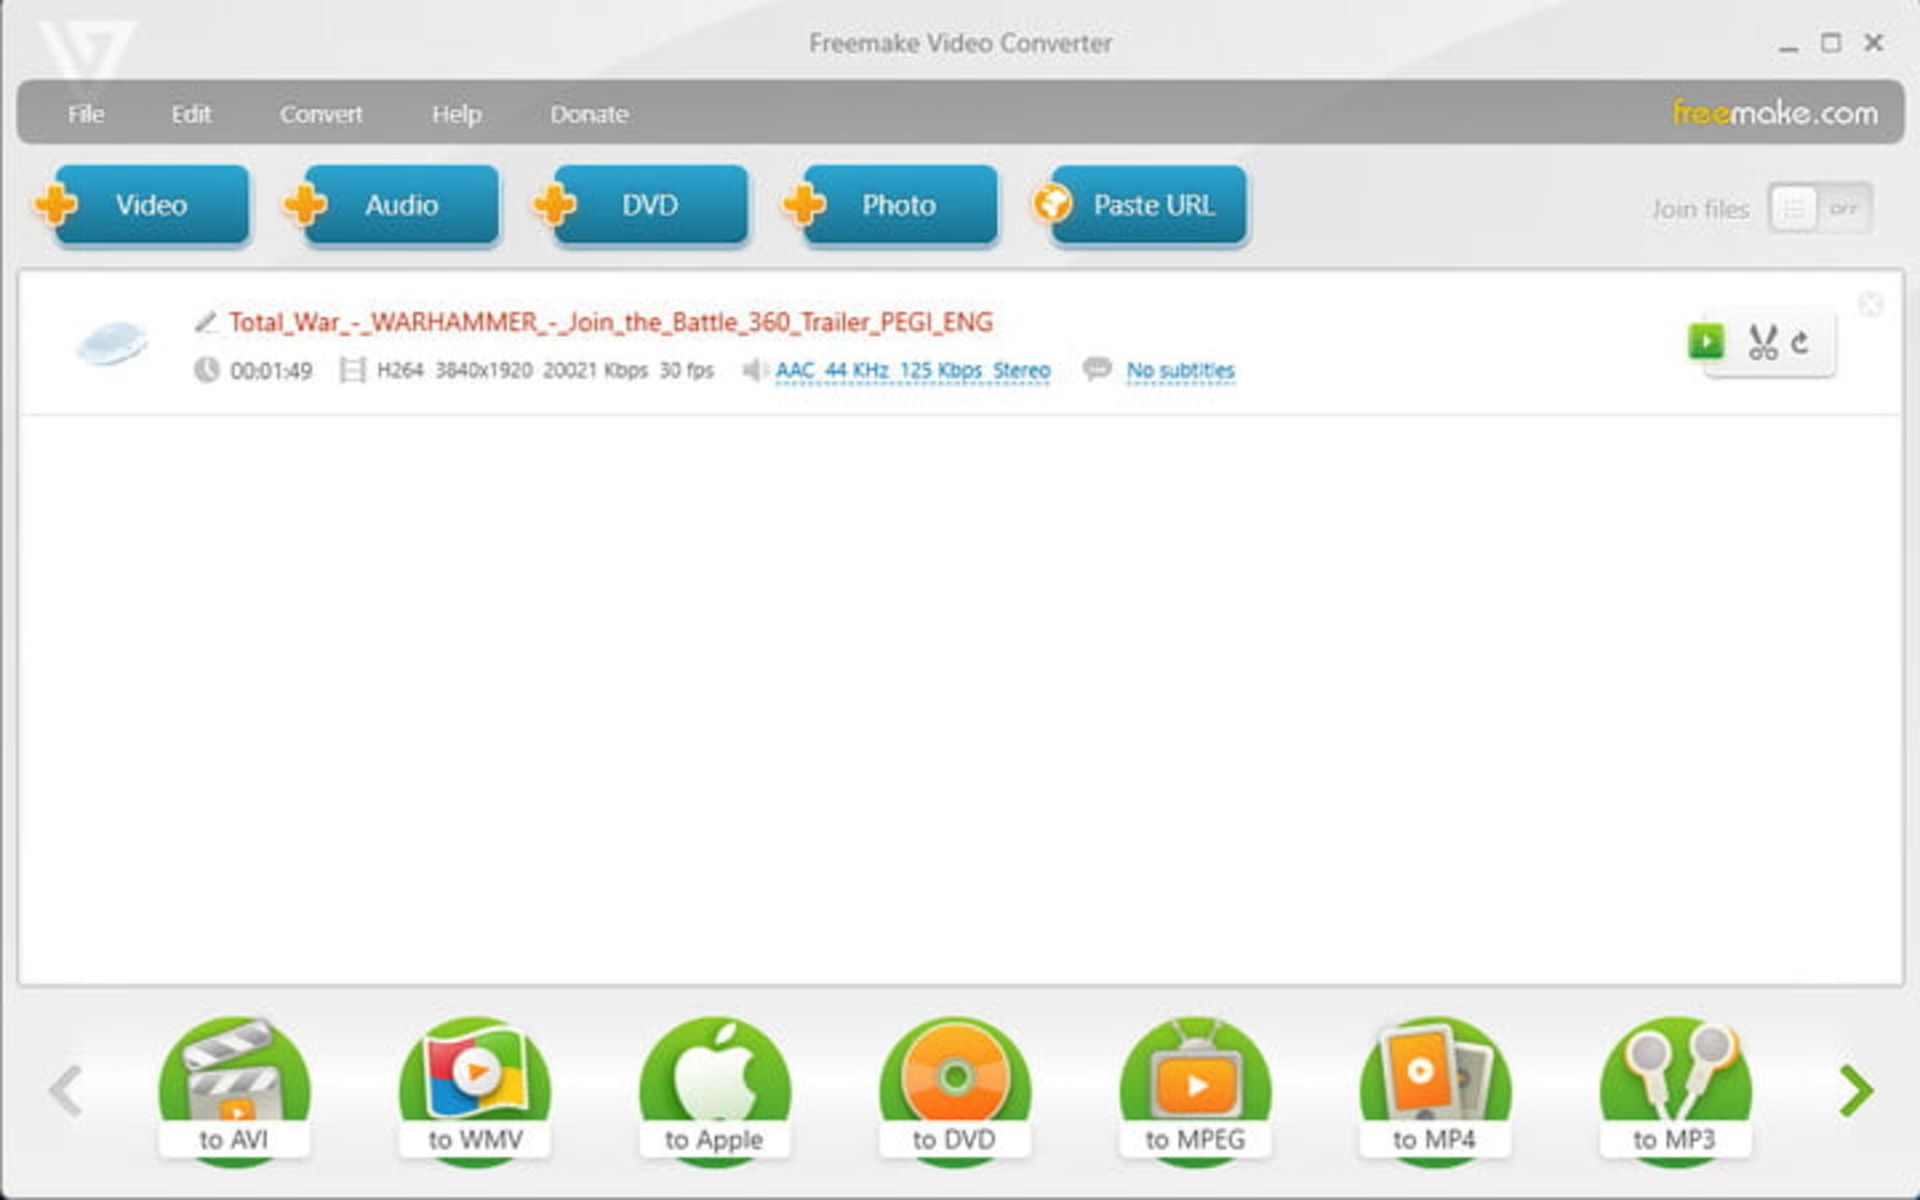Viewport: 1920px width, 1200px height.
Task: Open the Convert menu
Action: [321, 114]
